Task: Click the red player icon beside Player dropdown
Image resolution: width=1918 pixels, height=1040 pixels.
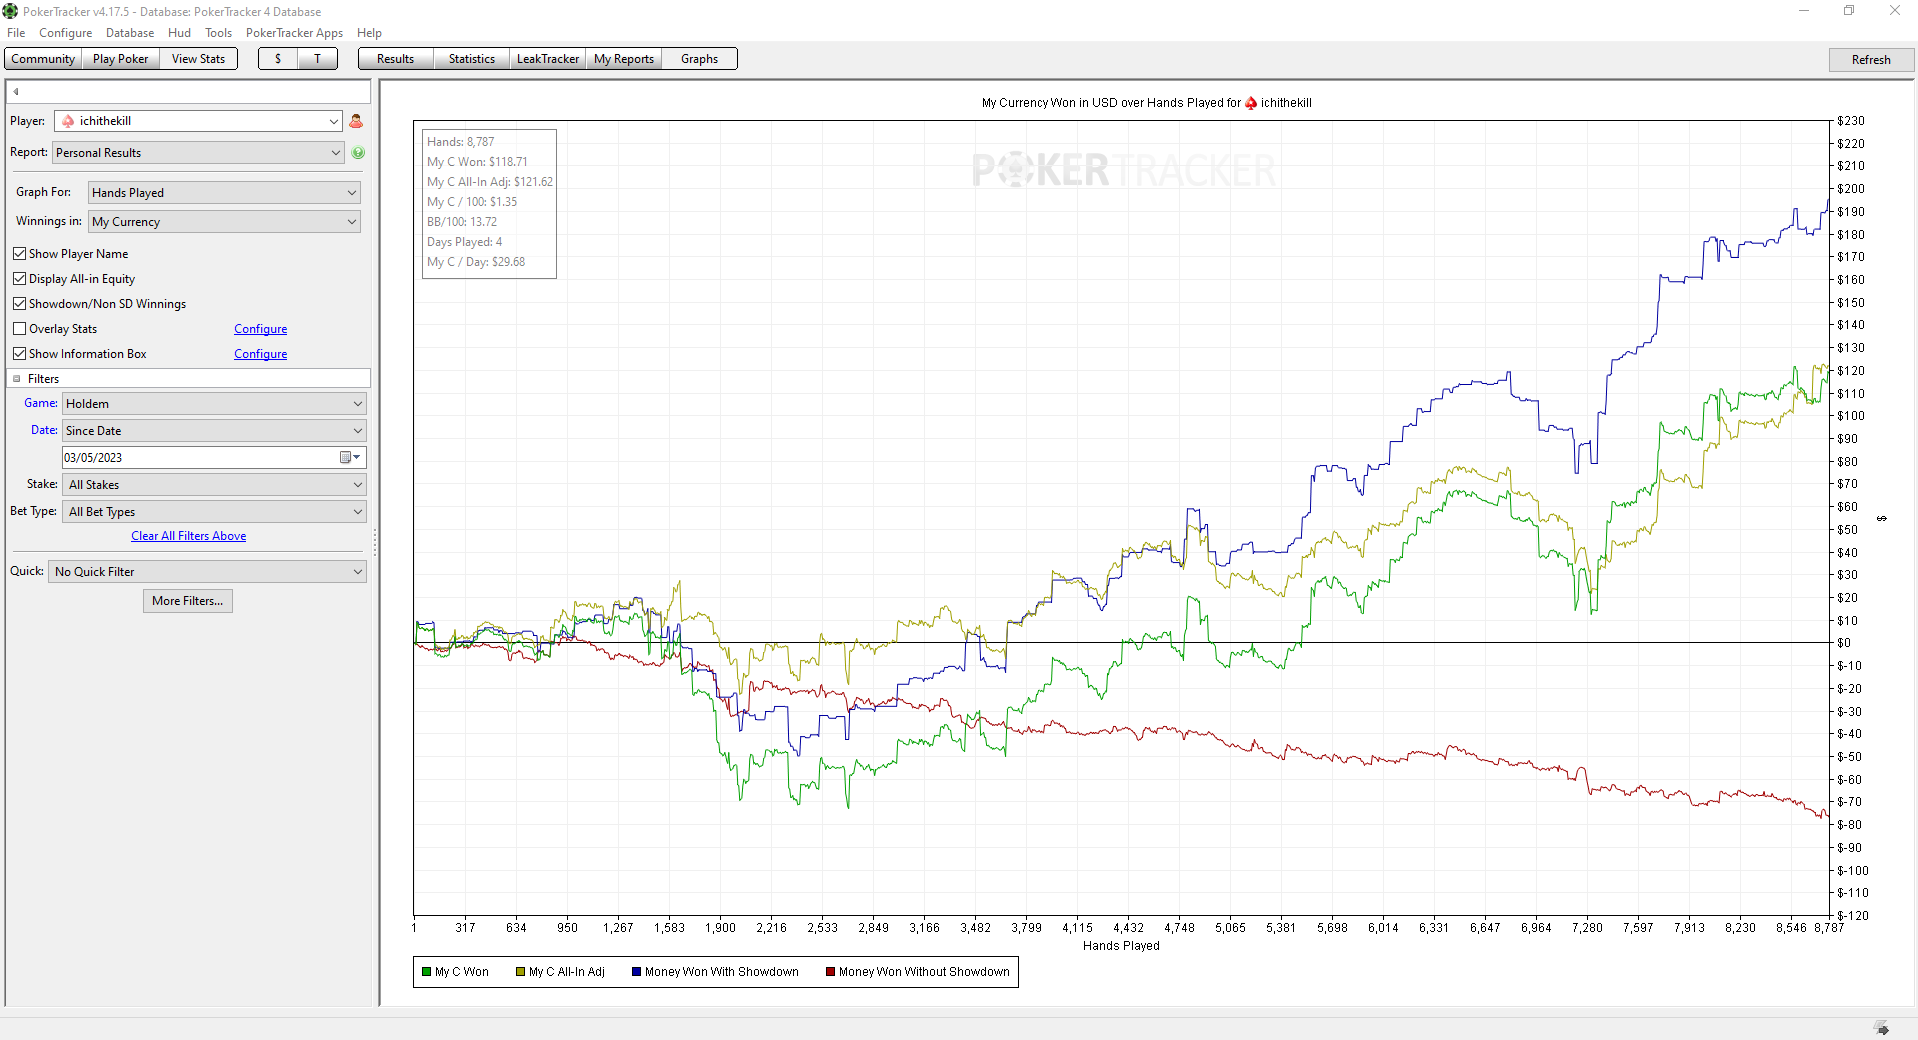Action: click(x=356, y=121)
